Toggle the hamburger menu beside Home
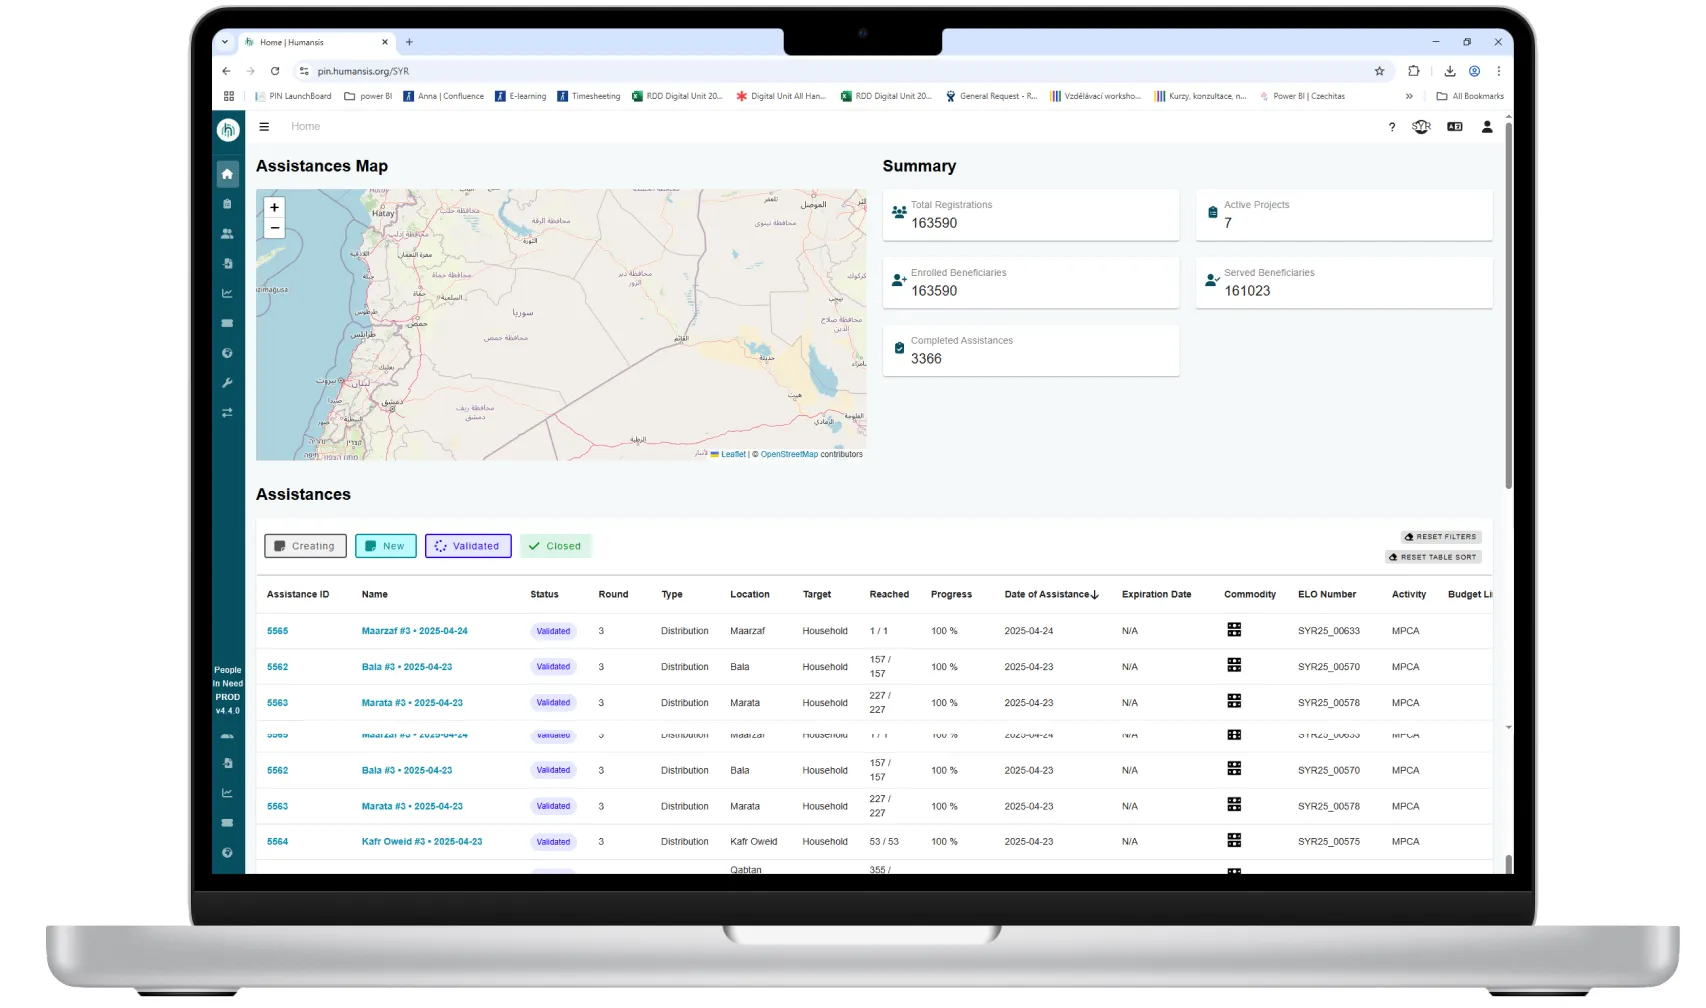 tap(264, 127)
